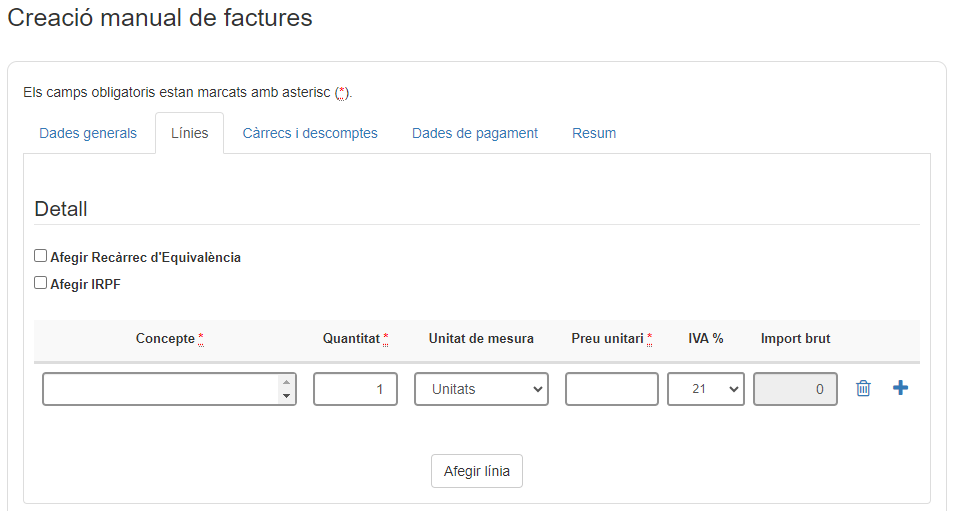Click the blue plus icon on line

coord(900,388)
